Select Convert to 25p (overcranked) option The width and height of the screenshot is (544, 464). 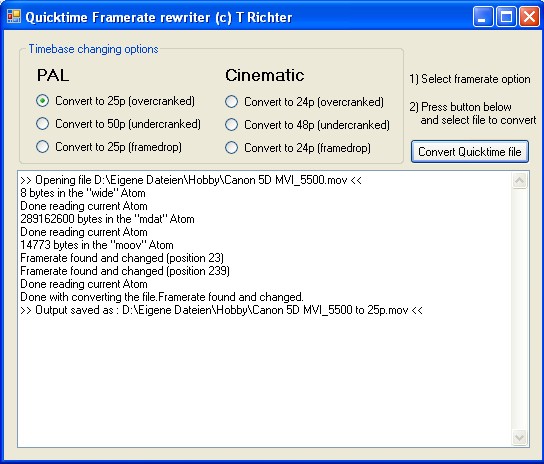[x=115, y=101]
